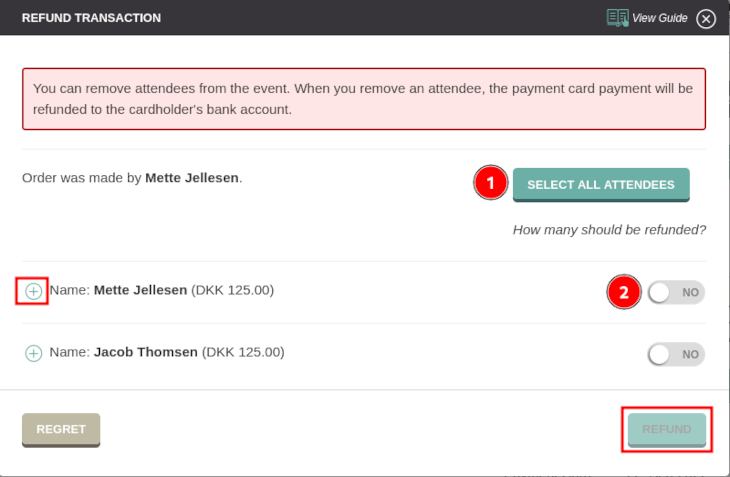Expand Mette Jellesen attendee details
The width and height of the screenshot is (730, 477).
pyautogui.click(x=33, y=291)
